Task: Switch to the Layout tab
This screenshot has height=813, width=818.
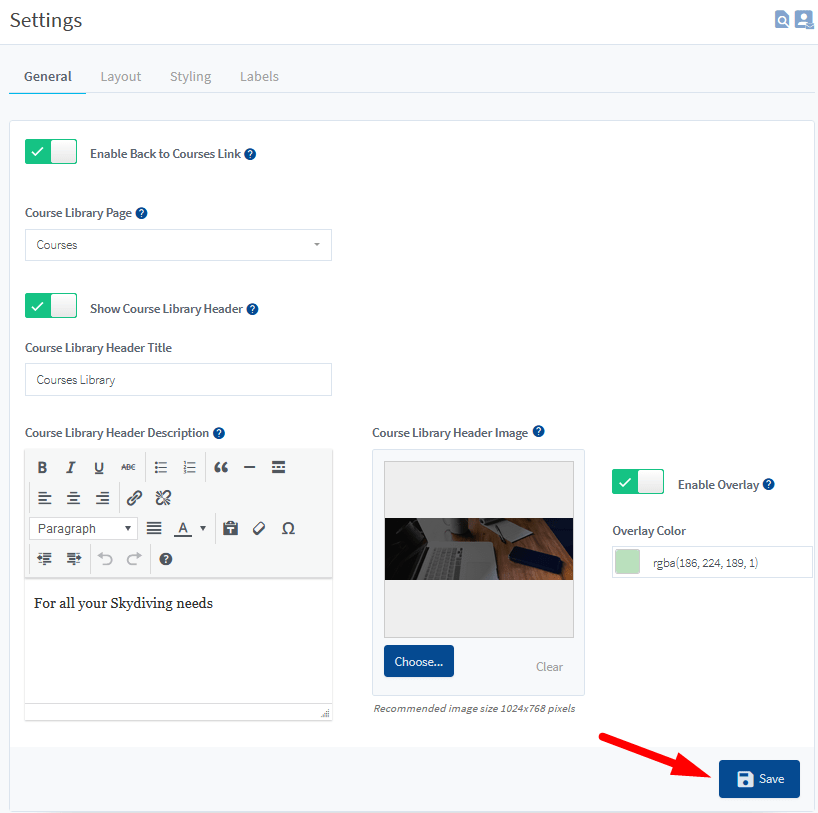Action: click(121, 77)
